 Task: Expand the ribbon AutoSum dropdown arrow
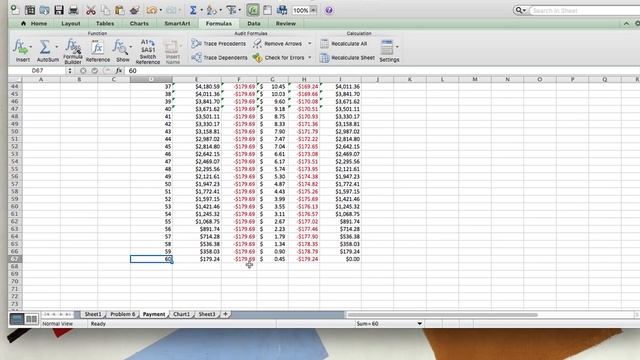tap(56, 47)
